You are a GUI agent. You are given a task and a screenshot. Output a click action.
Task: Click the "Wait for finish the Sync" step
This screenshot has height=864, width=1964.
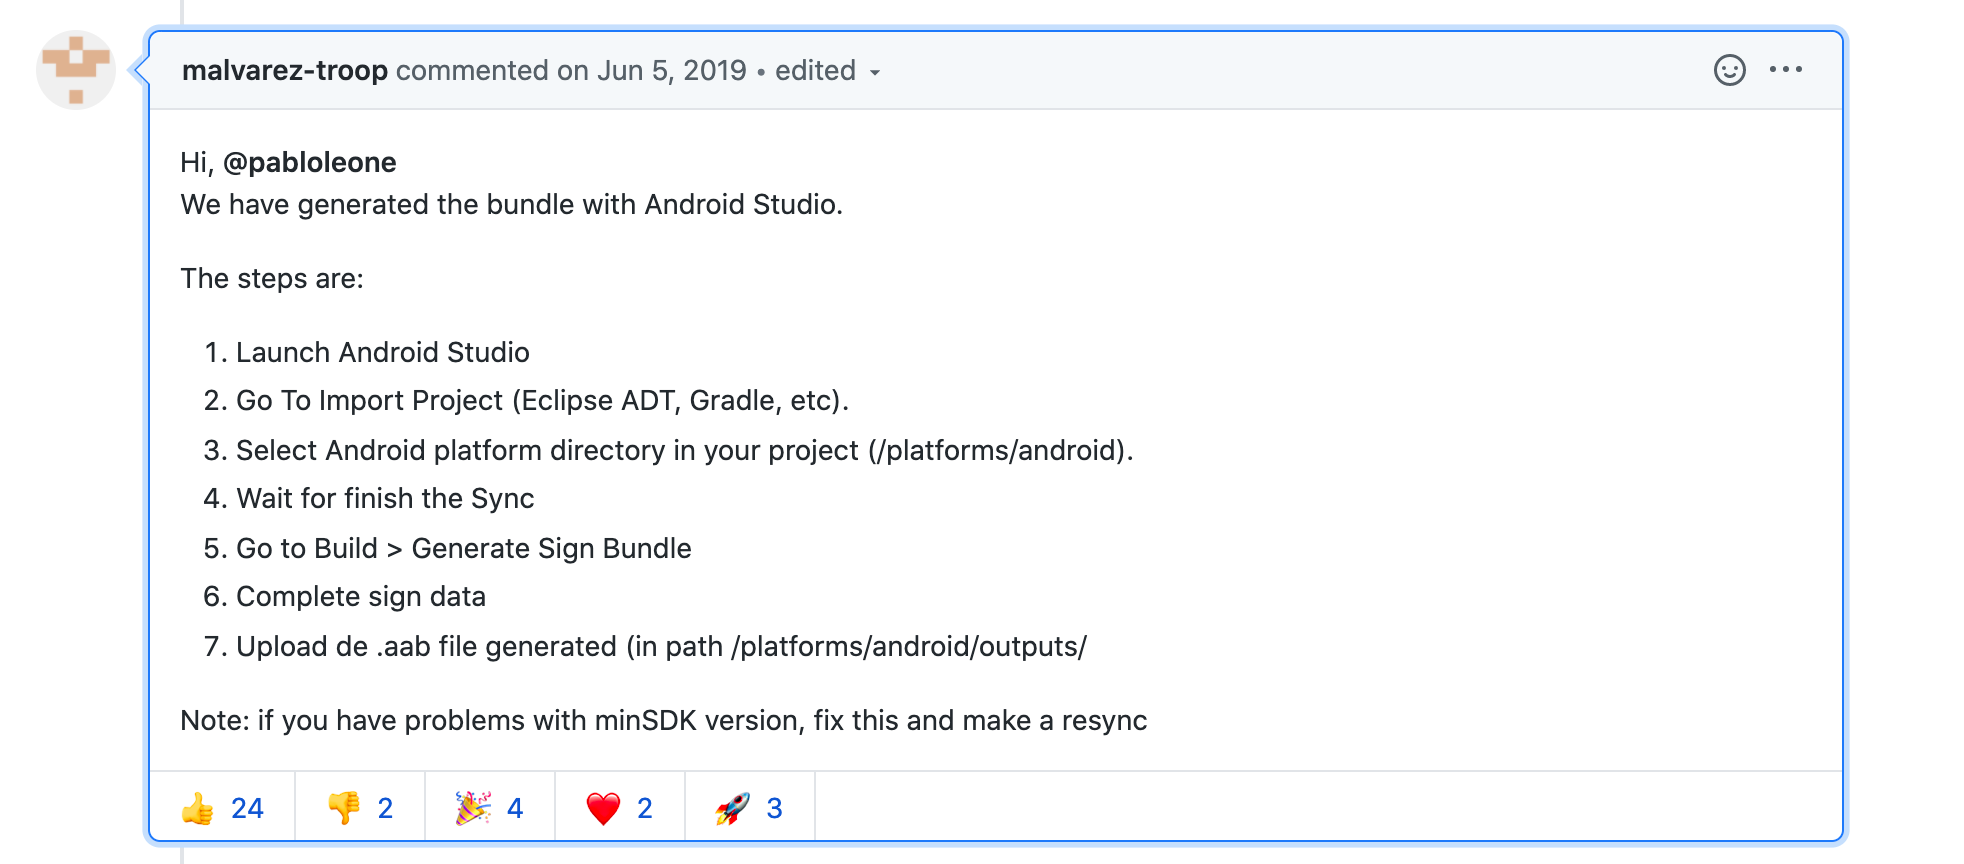[385, 498]
